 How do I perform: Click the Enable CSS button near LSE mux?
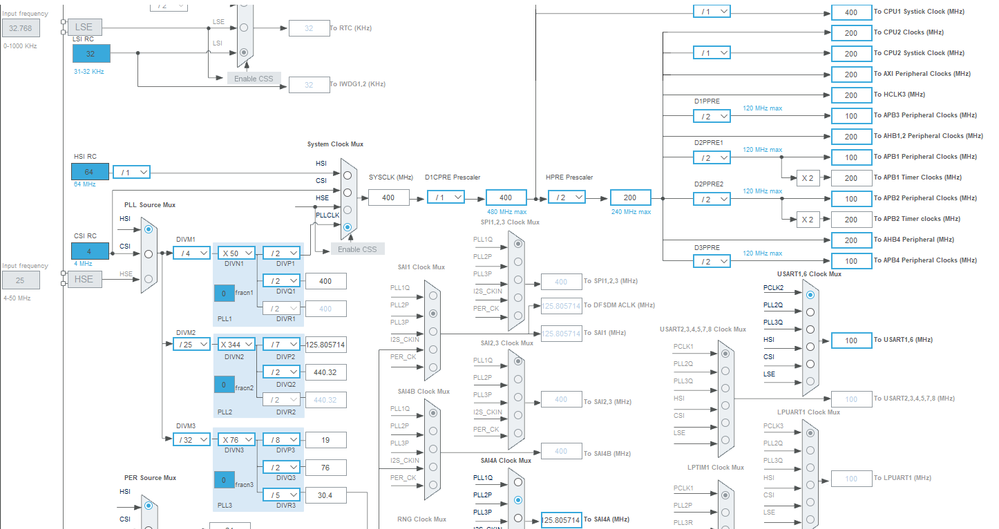tap(254, 78)
